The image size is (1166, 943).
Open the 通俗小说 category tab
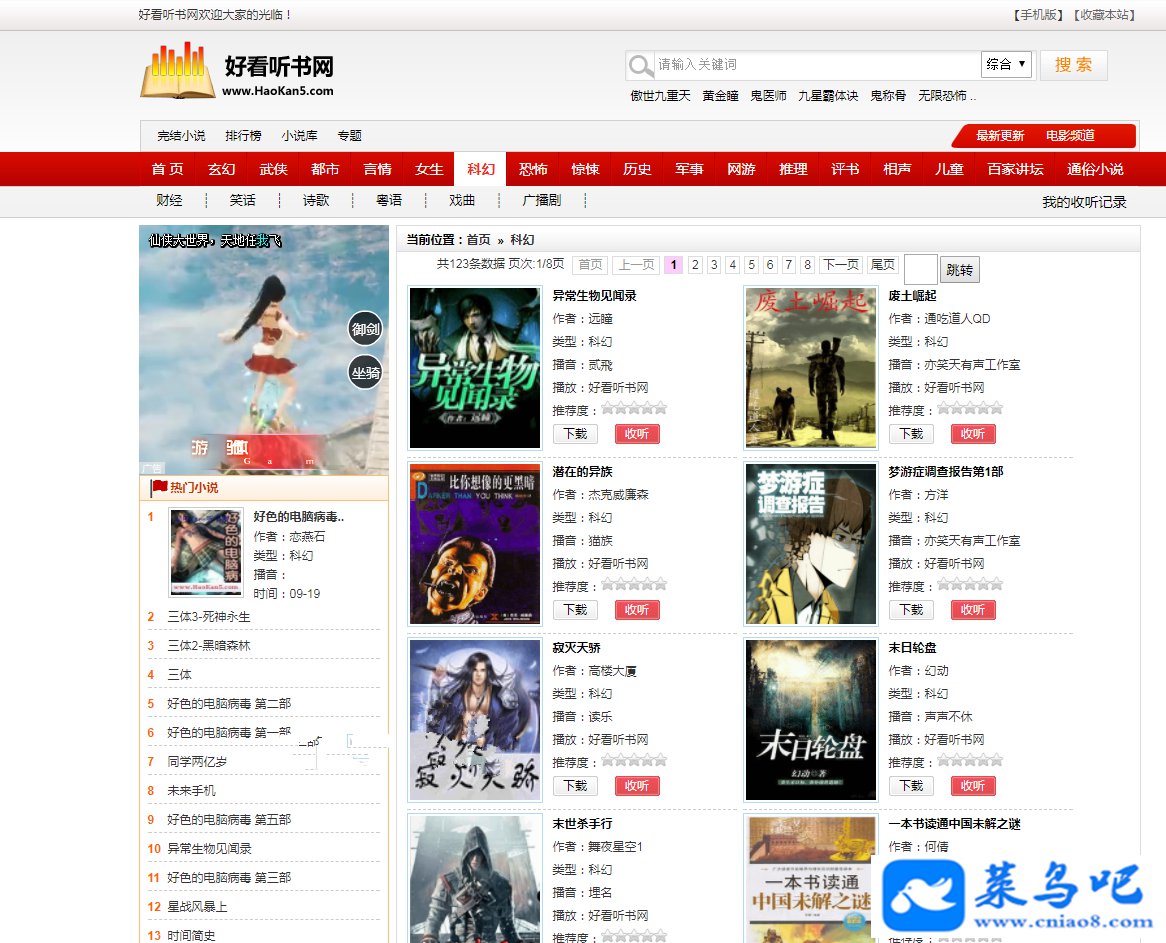1095,170
